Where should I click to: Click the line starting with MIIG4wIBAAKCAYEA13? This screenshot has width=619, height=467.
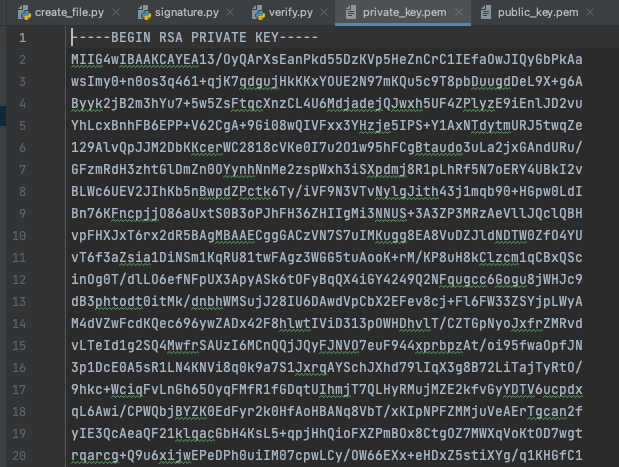point(326,60)
